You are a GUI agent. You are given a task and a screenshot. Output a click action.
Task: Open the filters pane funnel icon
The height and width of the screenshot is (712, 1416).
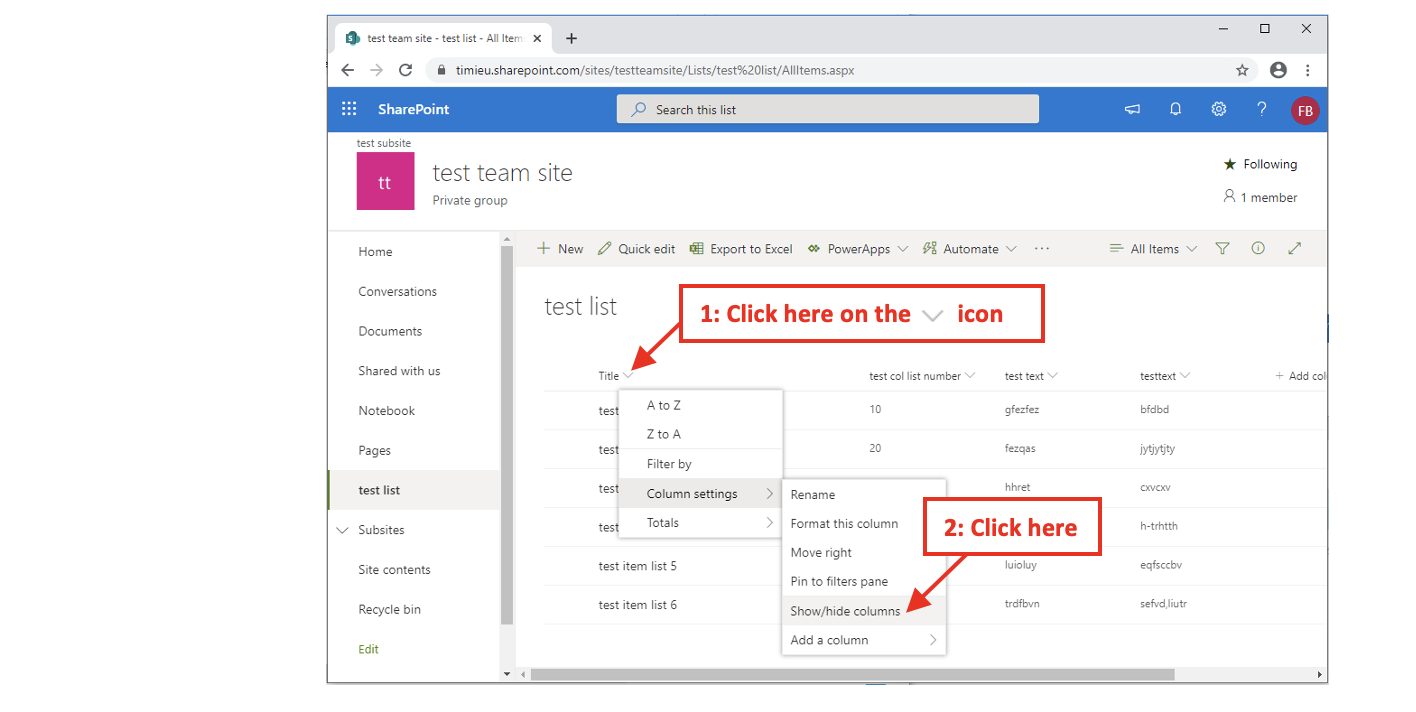tap(1222, 249)
